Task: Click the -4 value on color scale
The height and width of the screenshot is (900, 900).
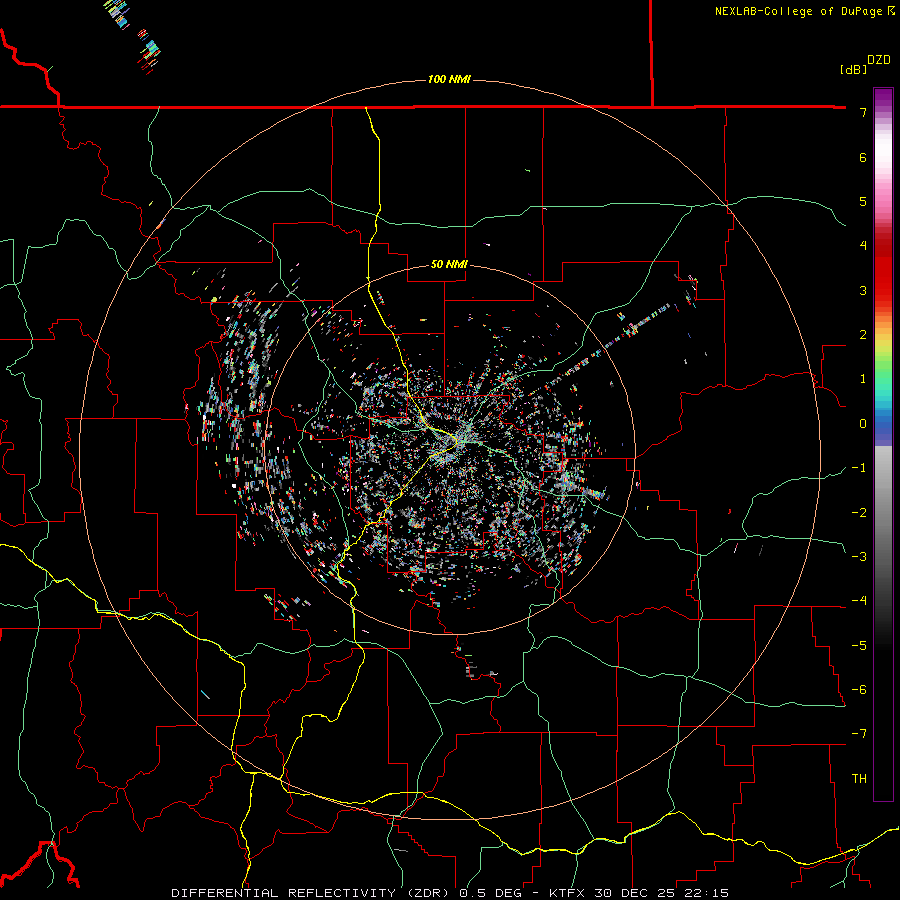Action: 859,601
